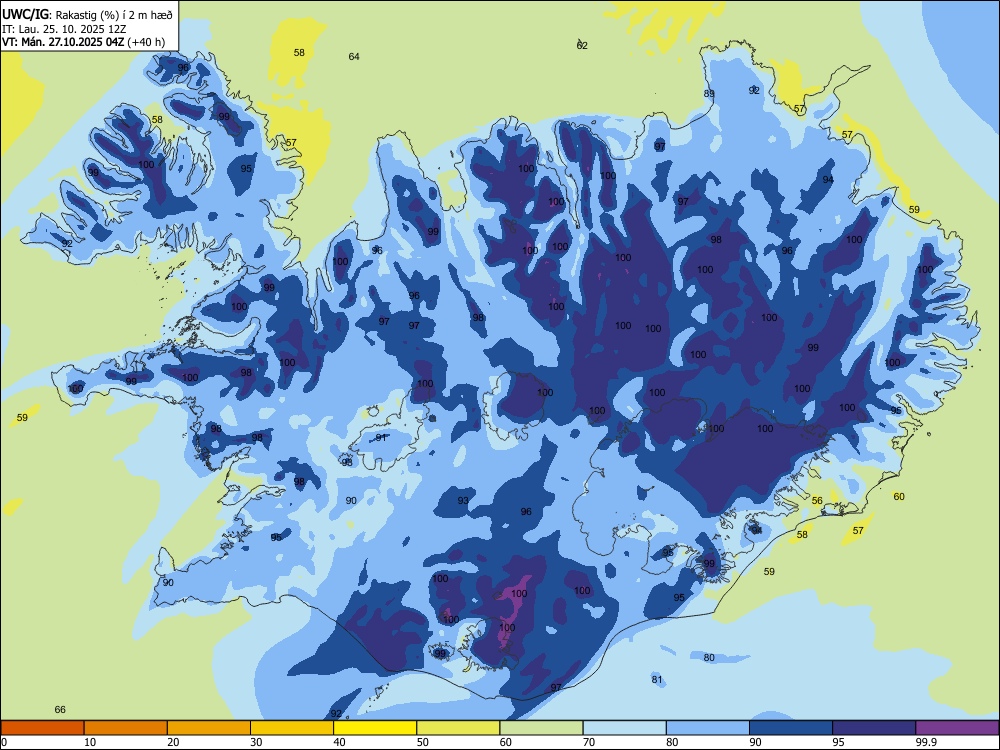The image size is (1000, 750).
Task: Click the dark orange 0–10 legend swatch
Action: [x=42, y=728]
